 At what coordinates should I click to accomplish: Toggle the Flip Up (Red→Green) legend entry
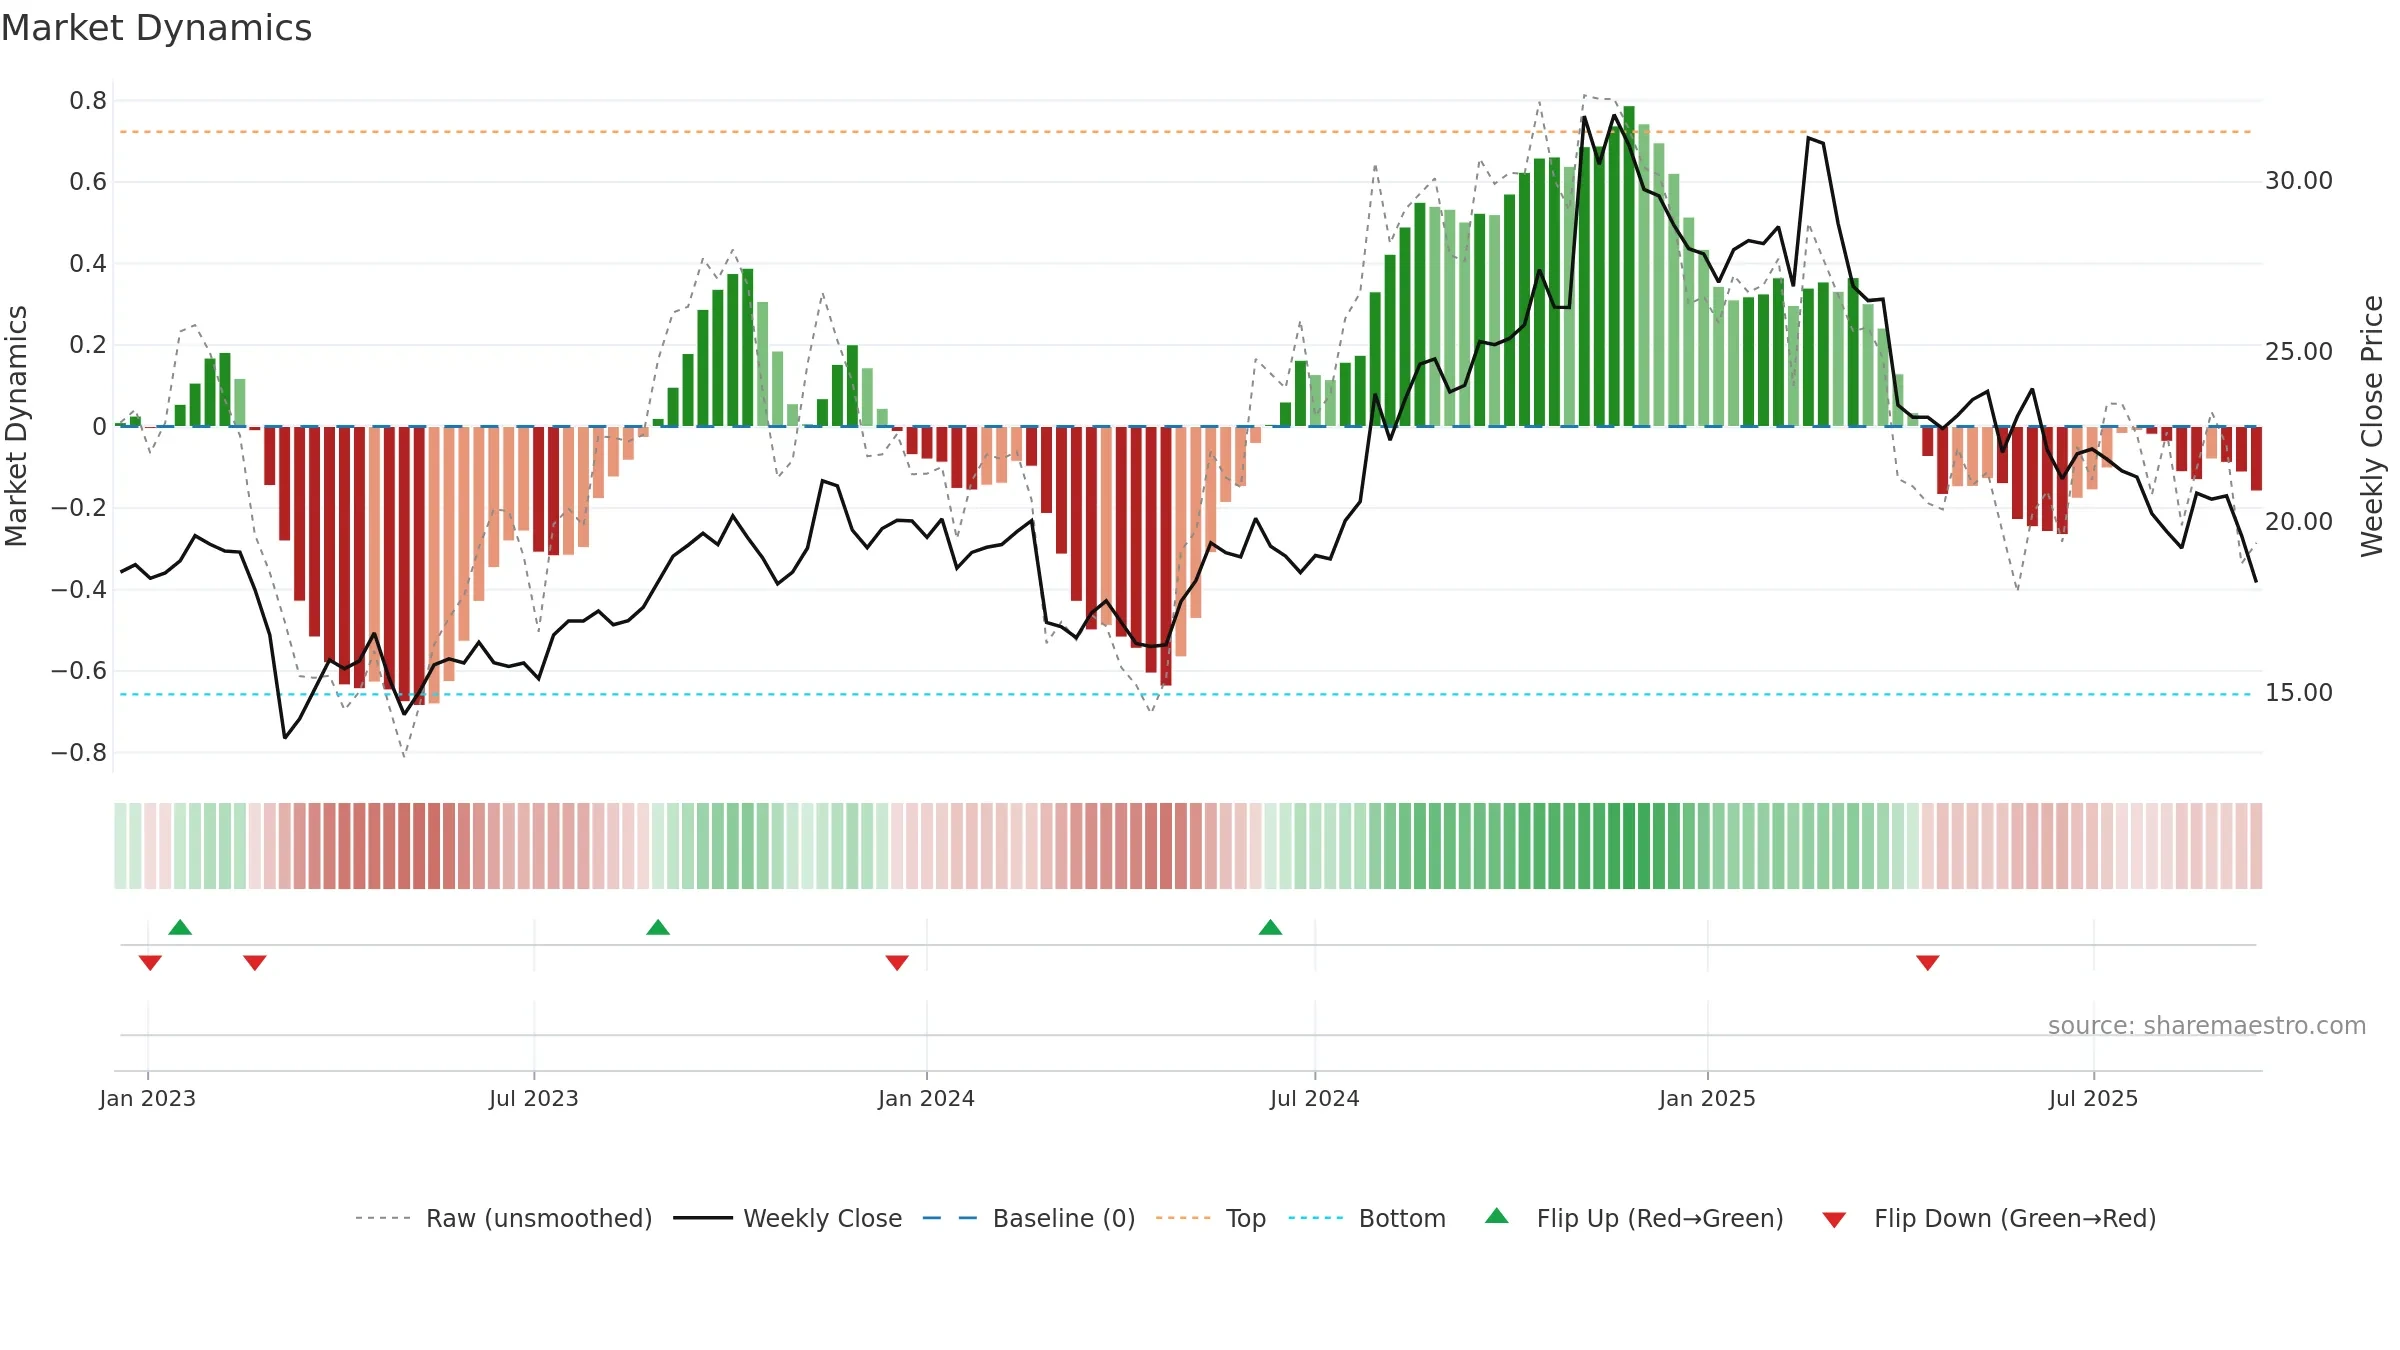click(x=1634, y=1218)
